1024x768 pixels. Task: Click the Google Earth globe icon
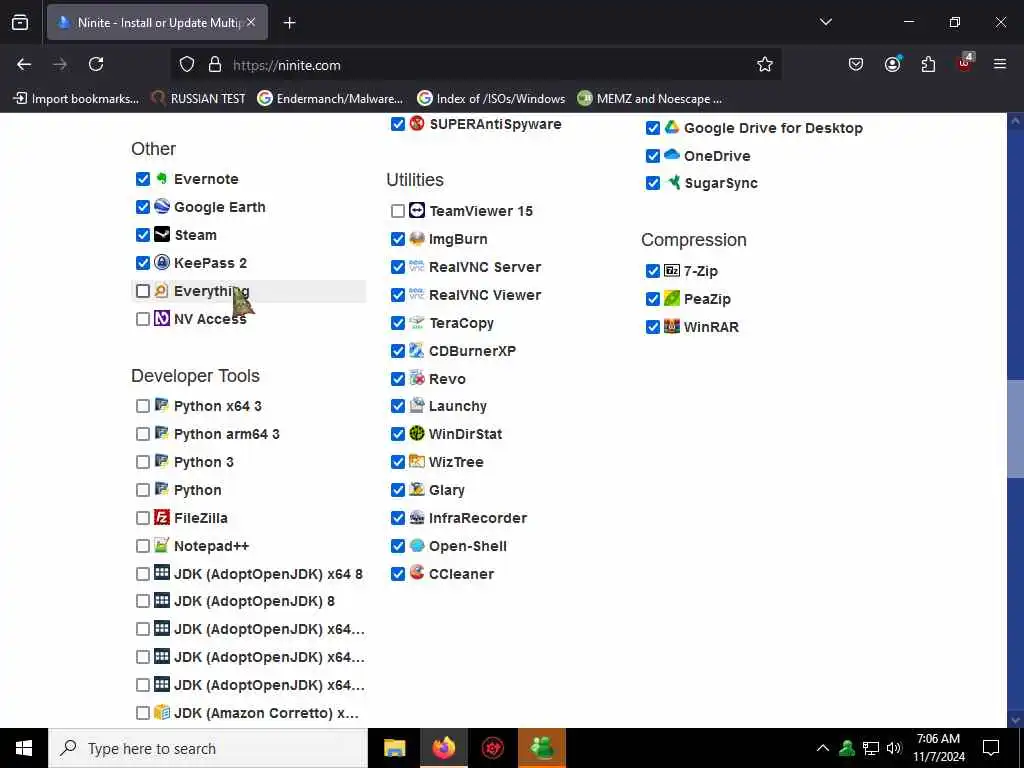[162, 206]
